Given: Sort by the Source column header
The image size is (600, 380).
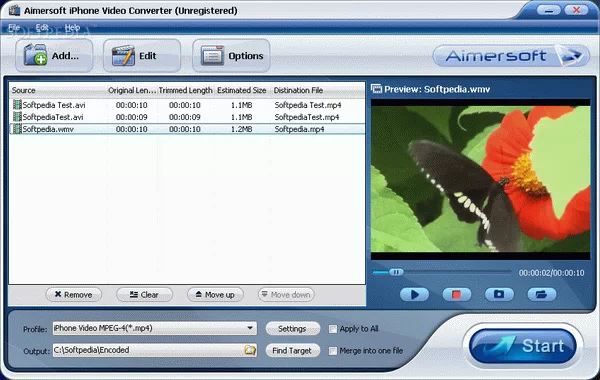Looking at the screenshot, I should pyautogui.click(x=57, y=90).
